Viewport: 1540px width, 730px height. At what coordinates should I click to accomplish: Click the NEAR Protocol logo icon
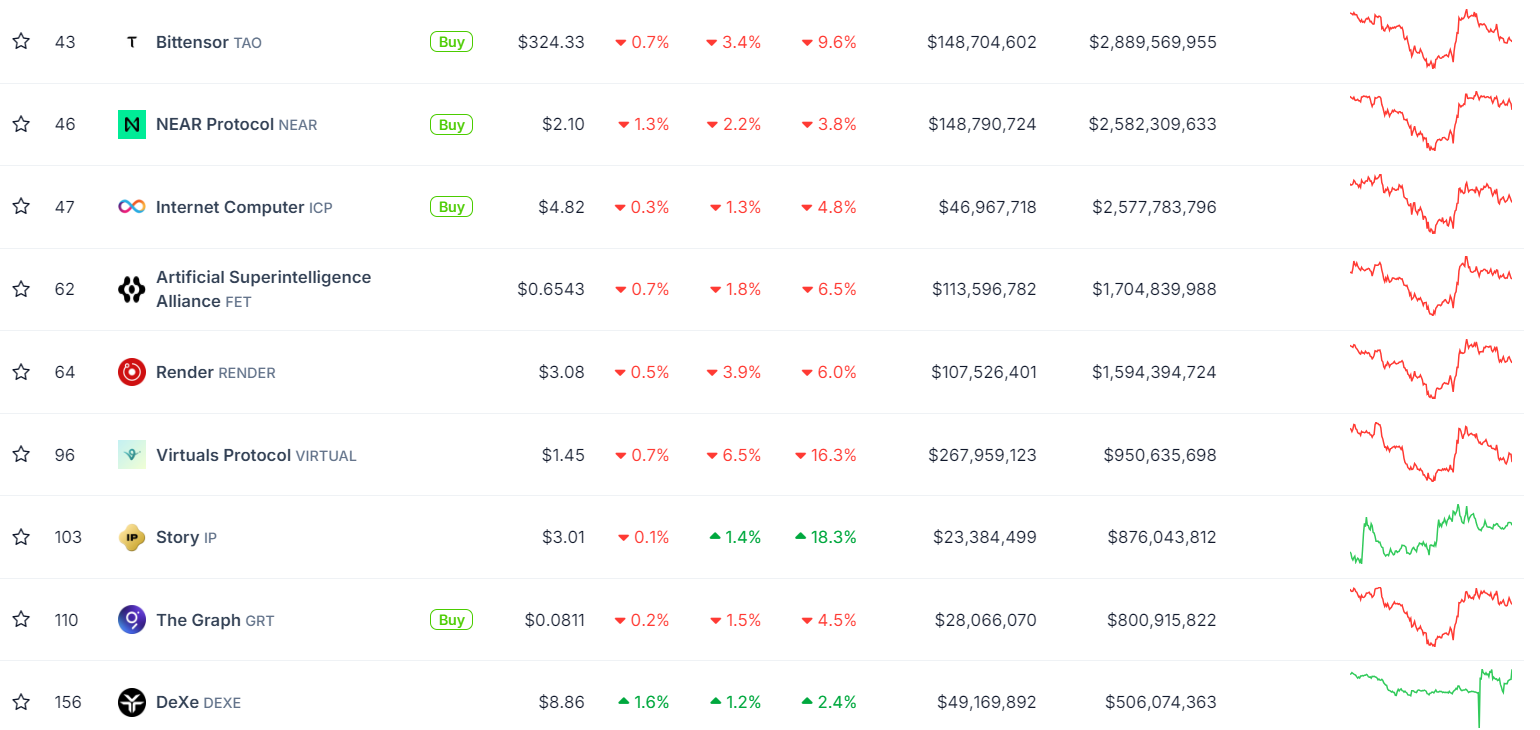click(x=131, y=125)
